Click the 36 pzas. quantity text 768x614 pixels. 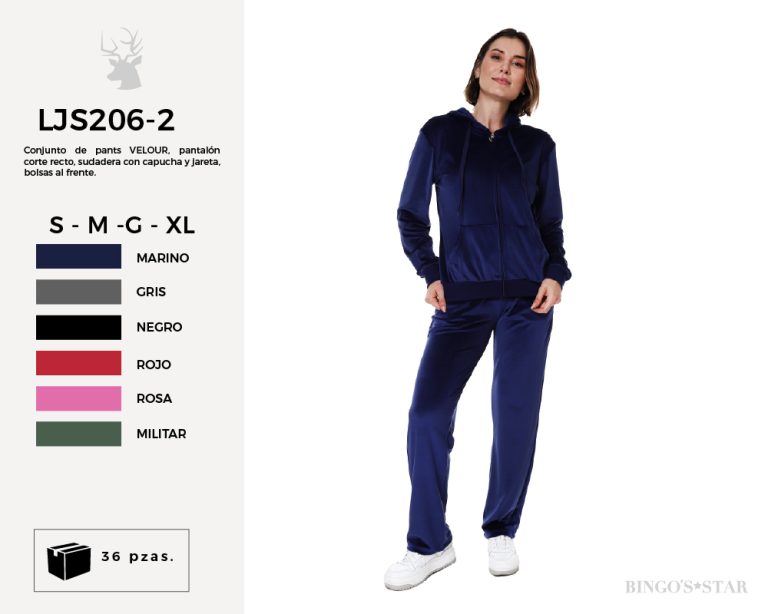(138, 557)
